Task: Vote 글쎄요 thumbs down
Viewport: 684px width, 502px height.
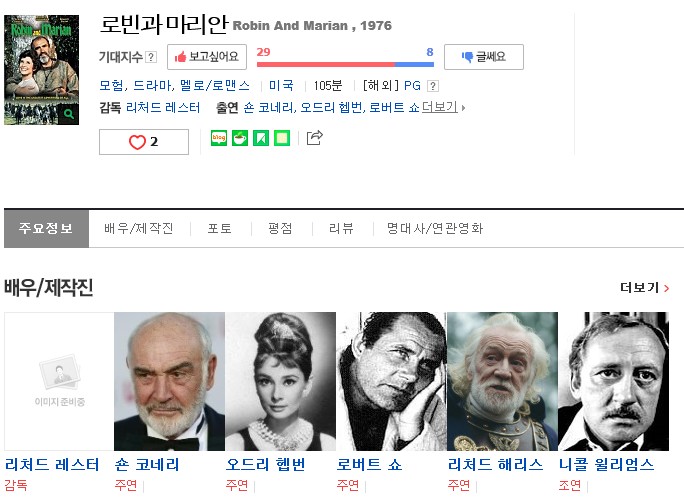Action: pyautogui.click(x=484, y=57)
